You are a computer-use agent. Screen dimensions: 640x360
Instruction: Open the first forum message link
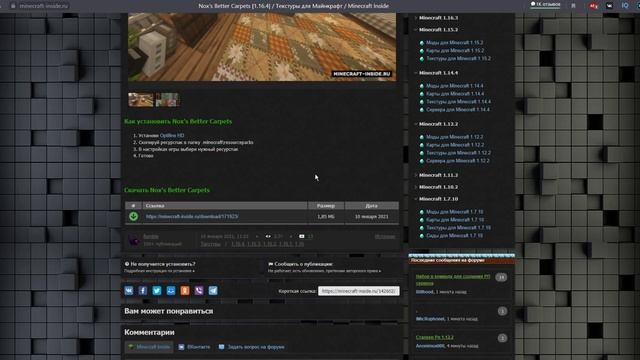tap(453, 280)
